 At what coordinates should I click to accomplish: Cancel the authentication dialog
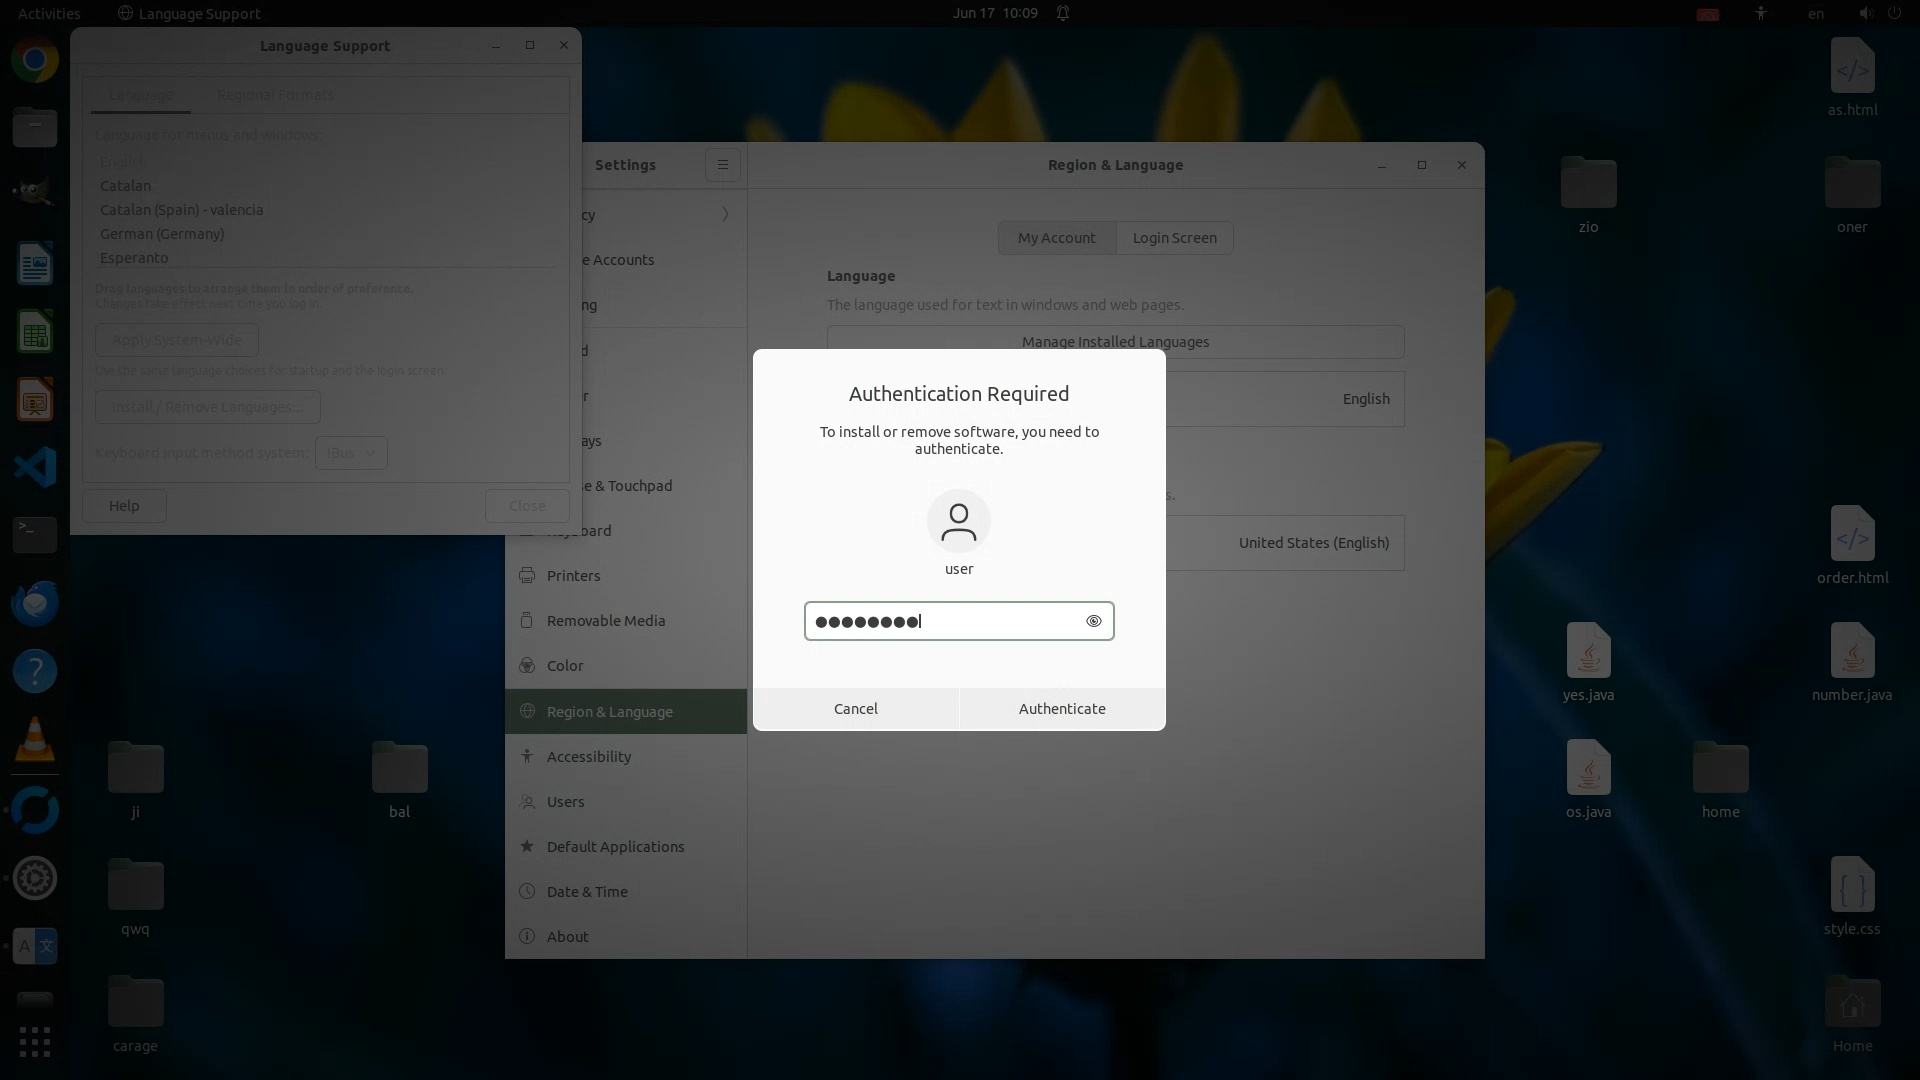(855, 709)
